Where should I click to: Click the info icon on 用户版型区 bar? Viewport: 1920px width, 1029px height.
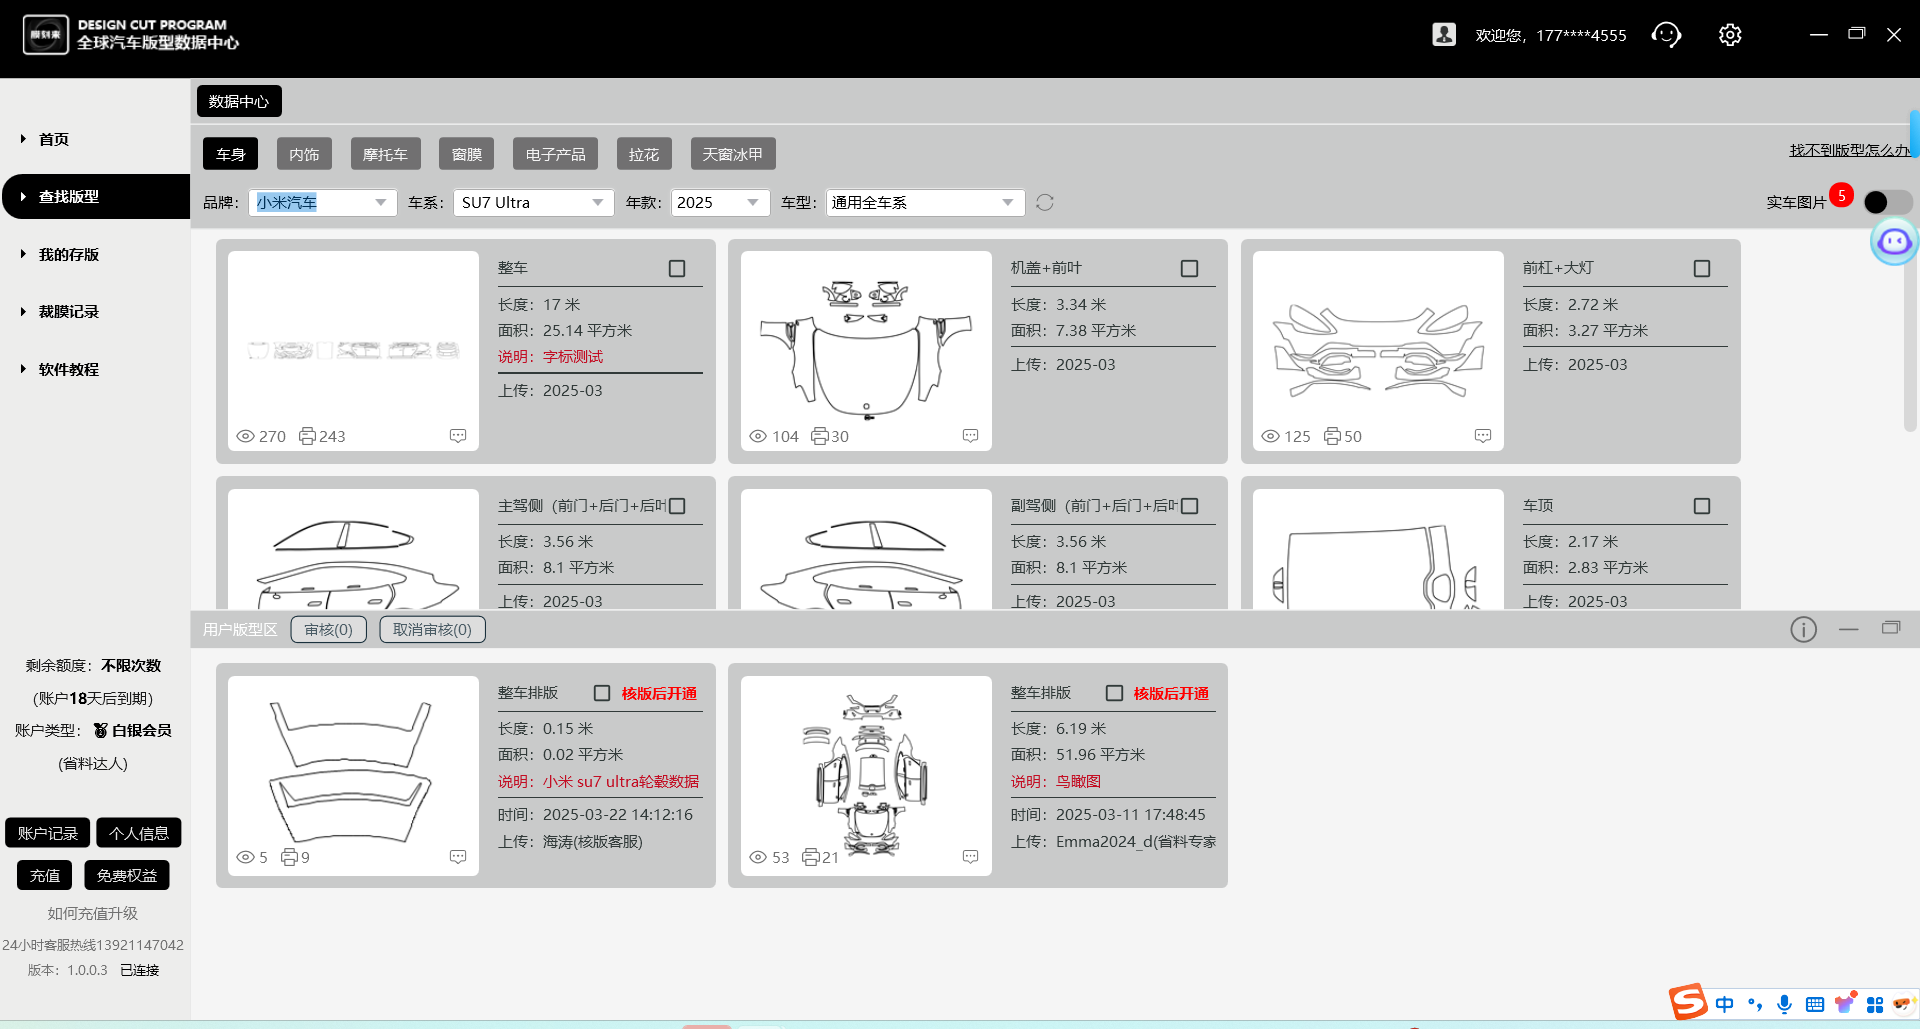point(1803,629)
